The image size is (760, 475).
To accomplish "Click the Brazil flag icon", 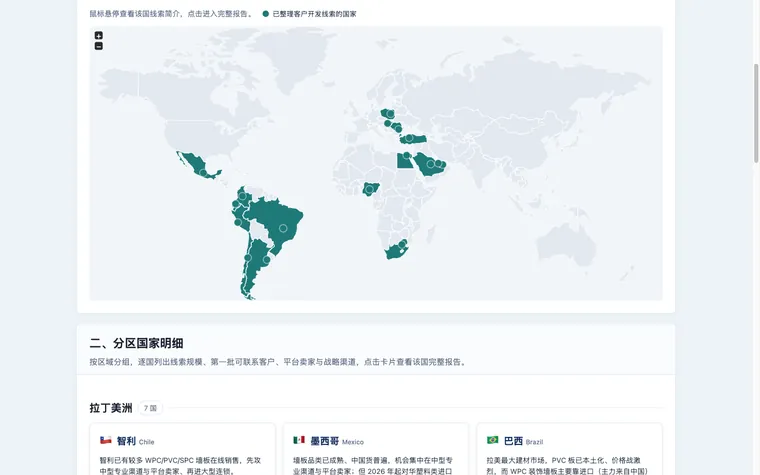I will click(x=492, y=440).
